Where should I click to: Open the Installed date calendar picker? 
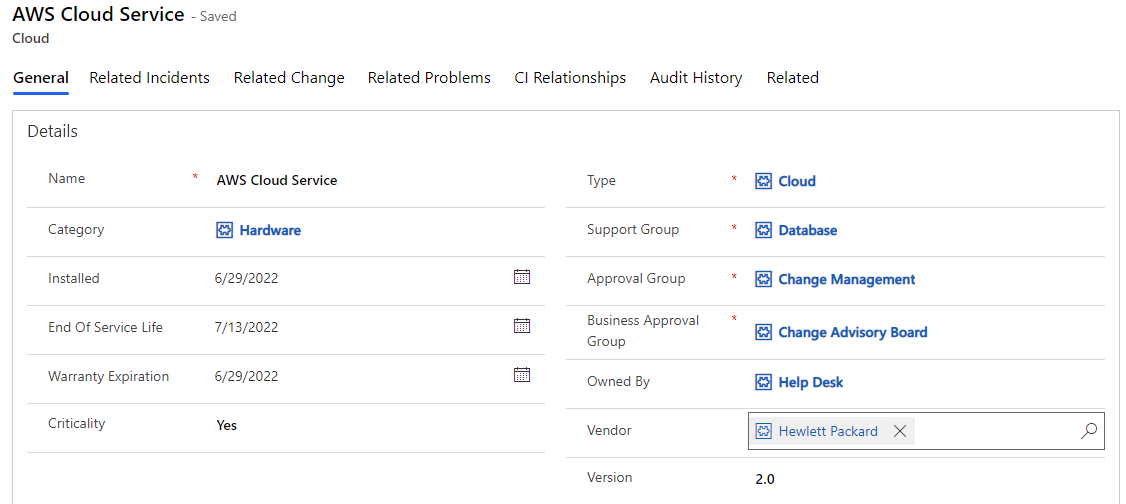click(521, 277)
